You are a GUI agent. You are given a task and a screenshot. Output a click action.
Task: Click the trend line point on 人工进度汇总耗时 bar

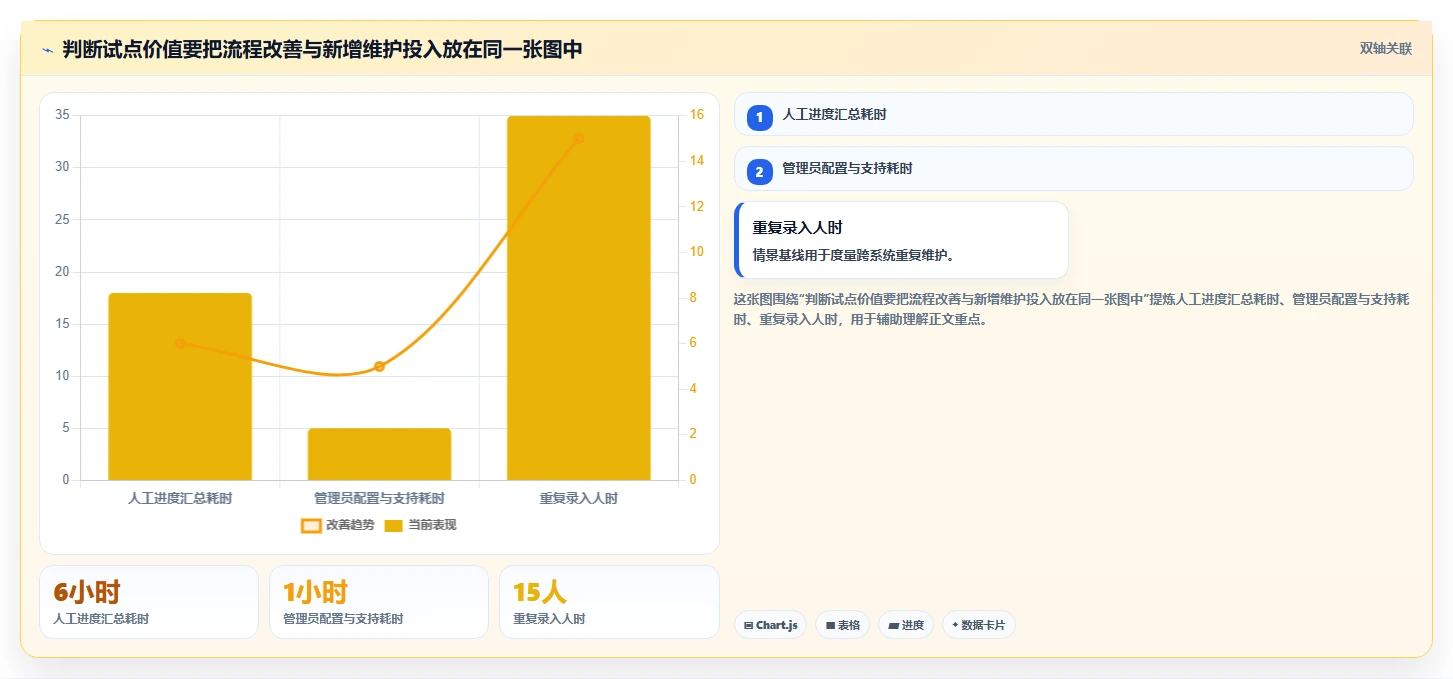click(180, 343)
